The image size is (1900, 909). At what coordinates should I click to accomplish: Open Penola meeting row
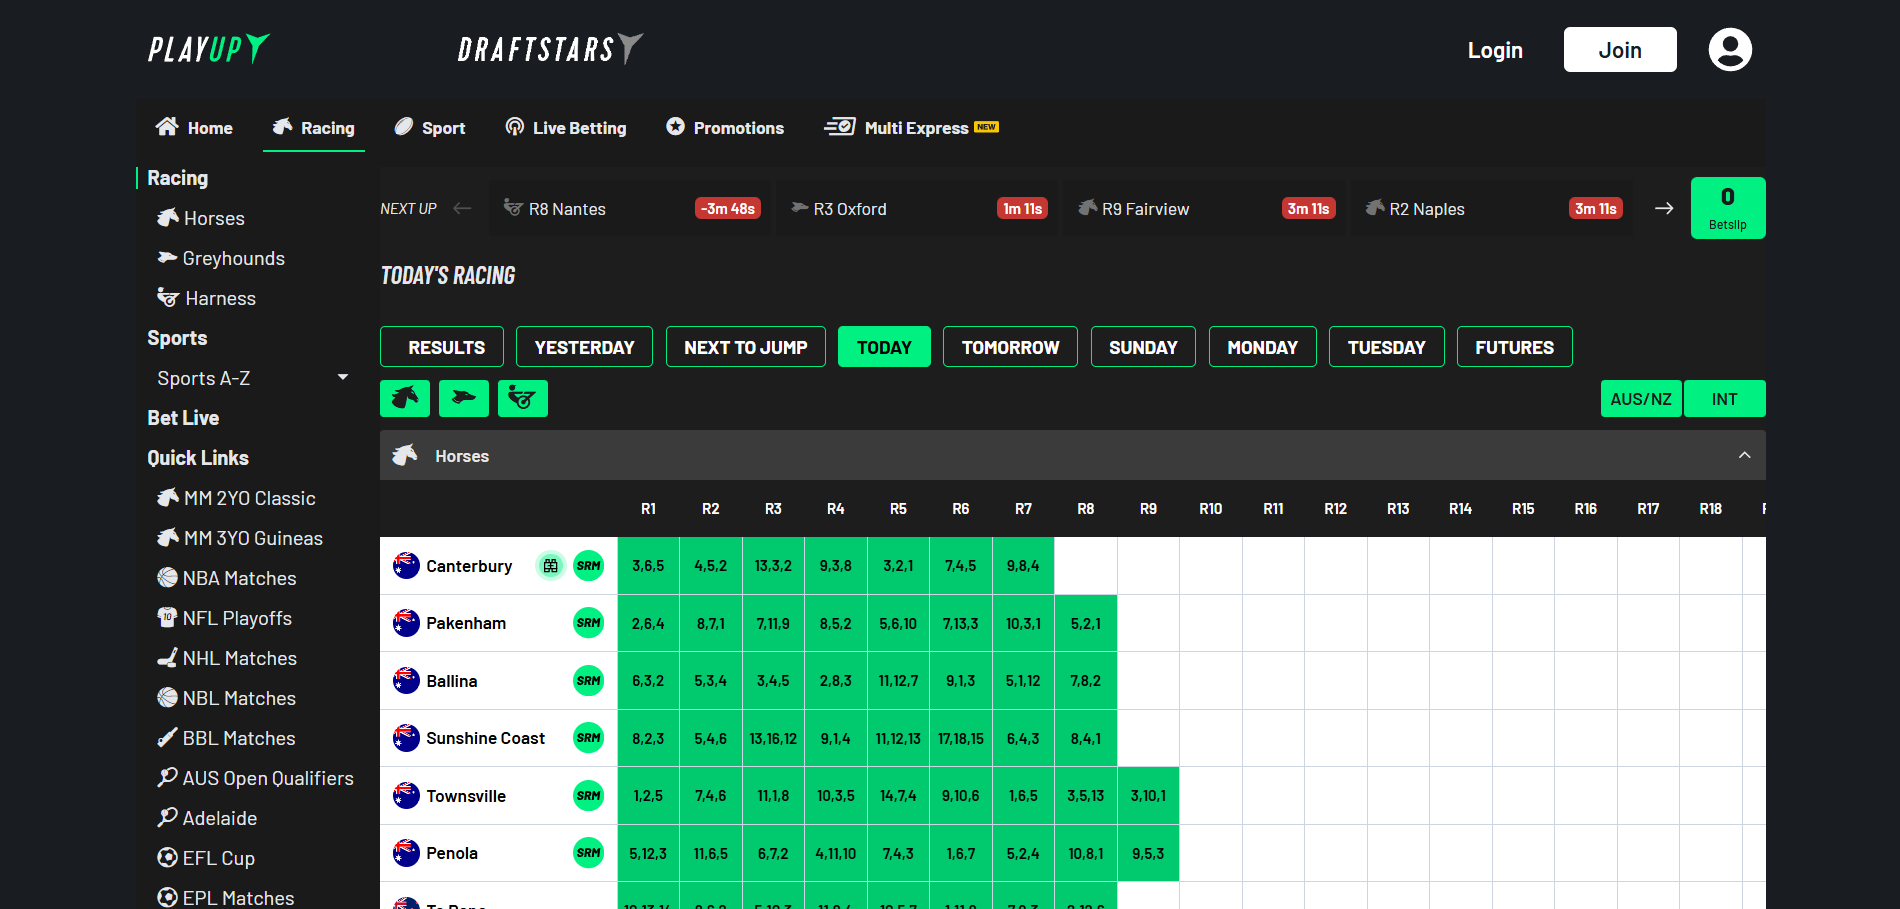(498, 853)
